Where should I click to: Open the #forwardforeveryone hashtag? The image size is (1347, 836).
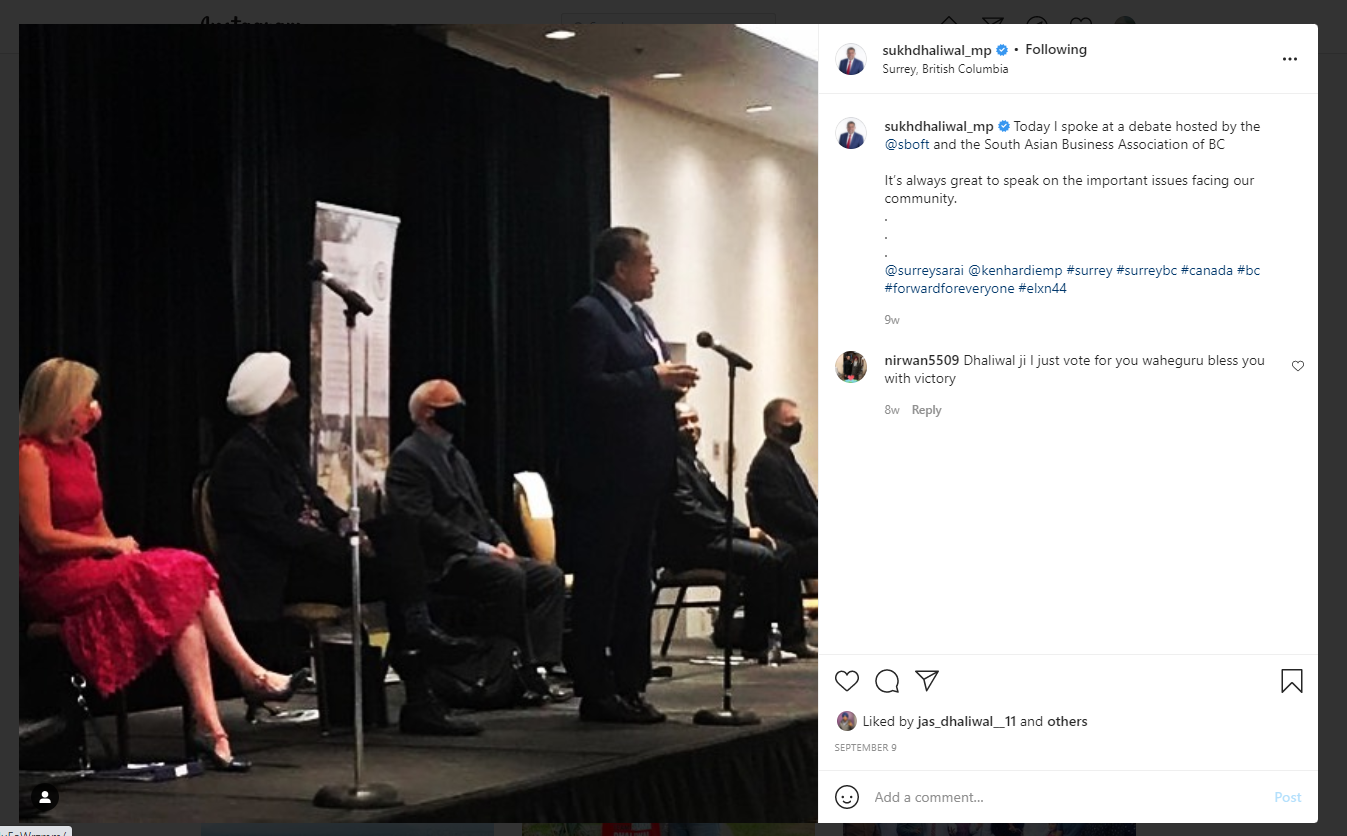[949, 288]
